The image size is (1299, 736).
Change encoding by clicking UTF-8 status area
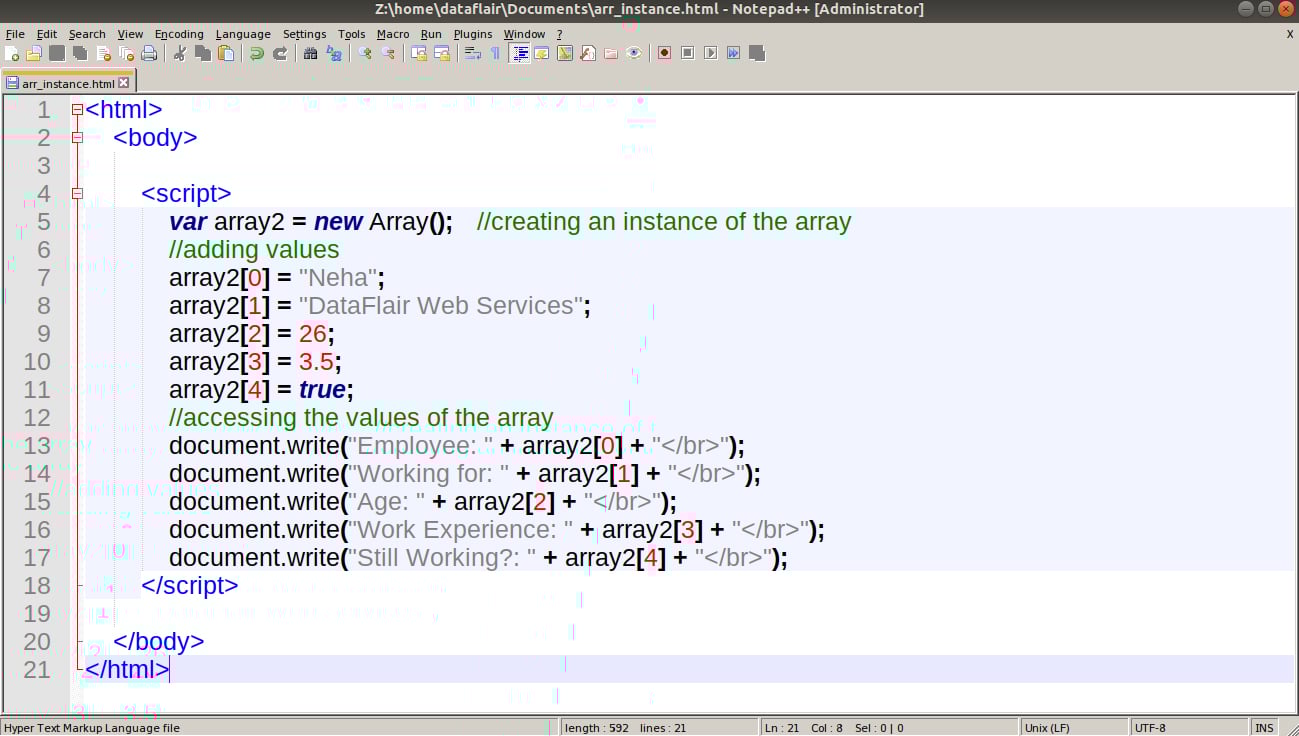click(1160, 728)
